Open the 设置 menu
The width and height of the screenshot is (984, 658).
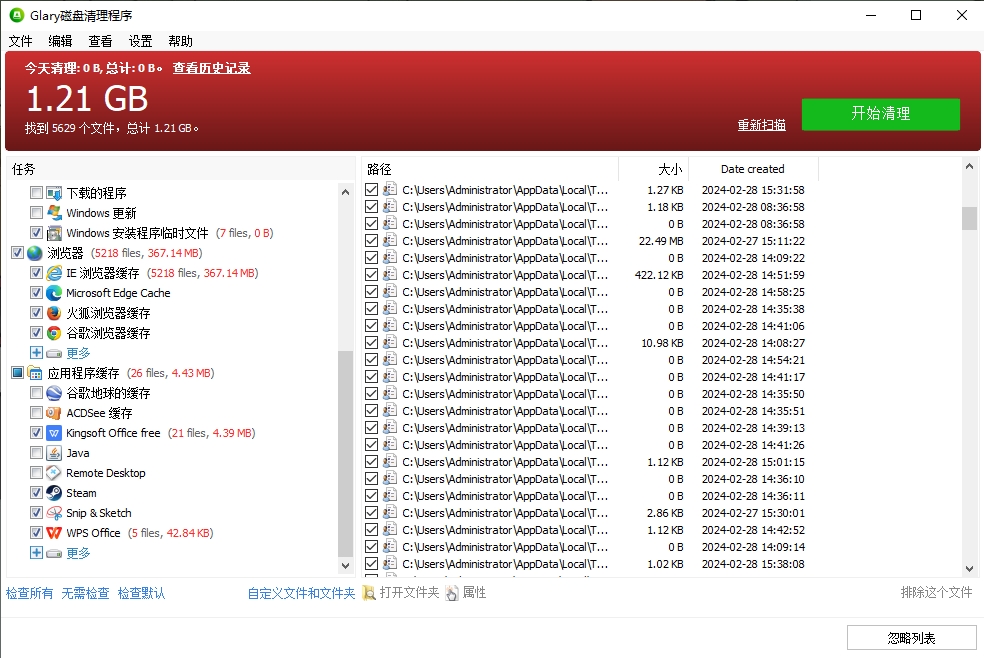140,41
